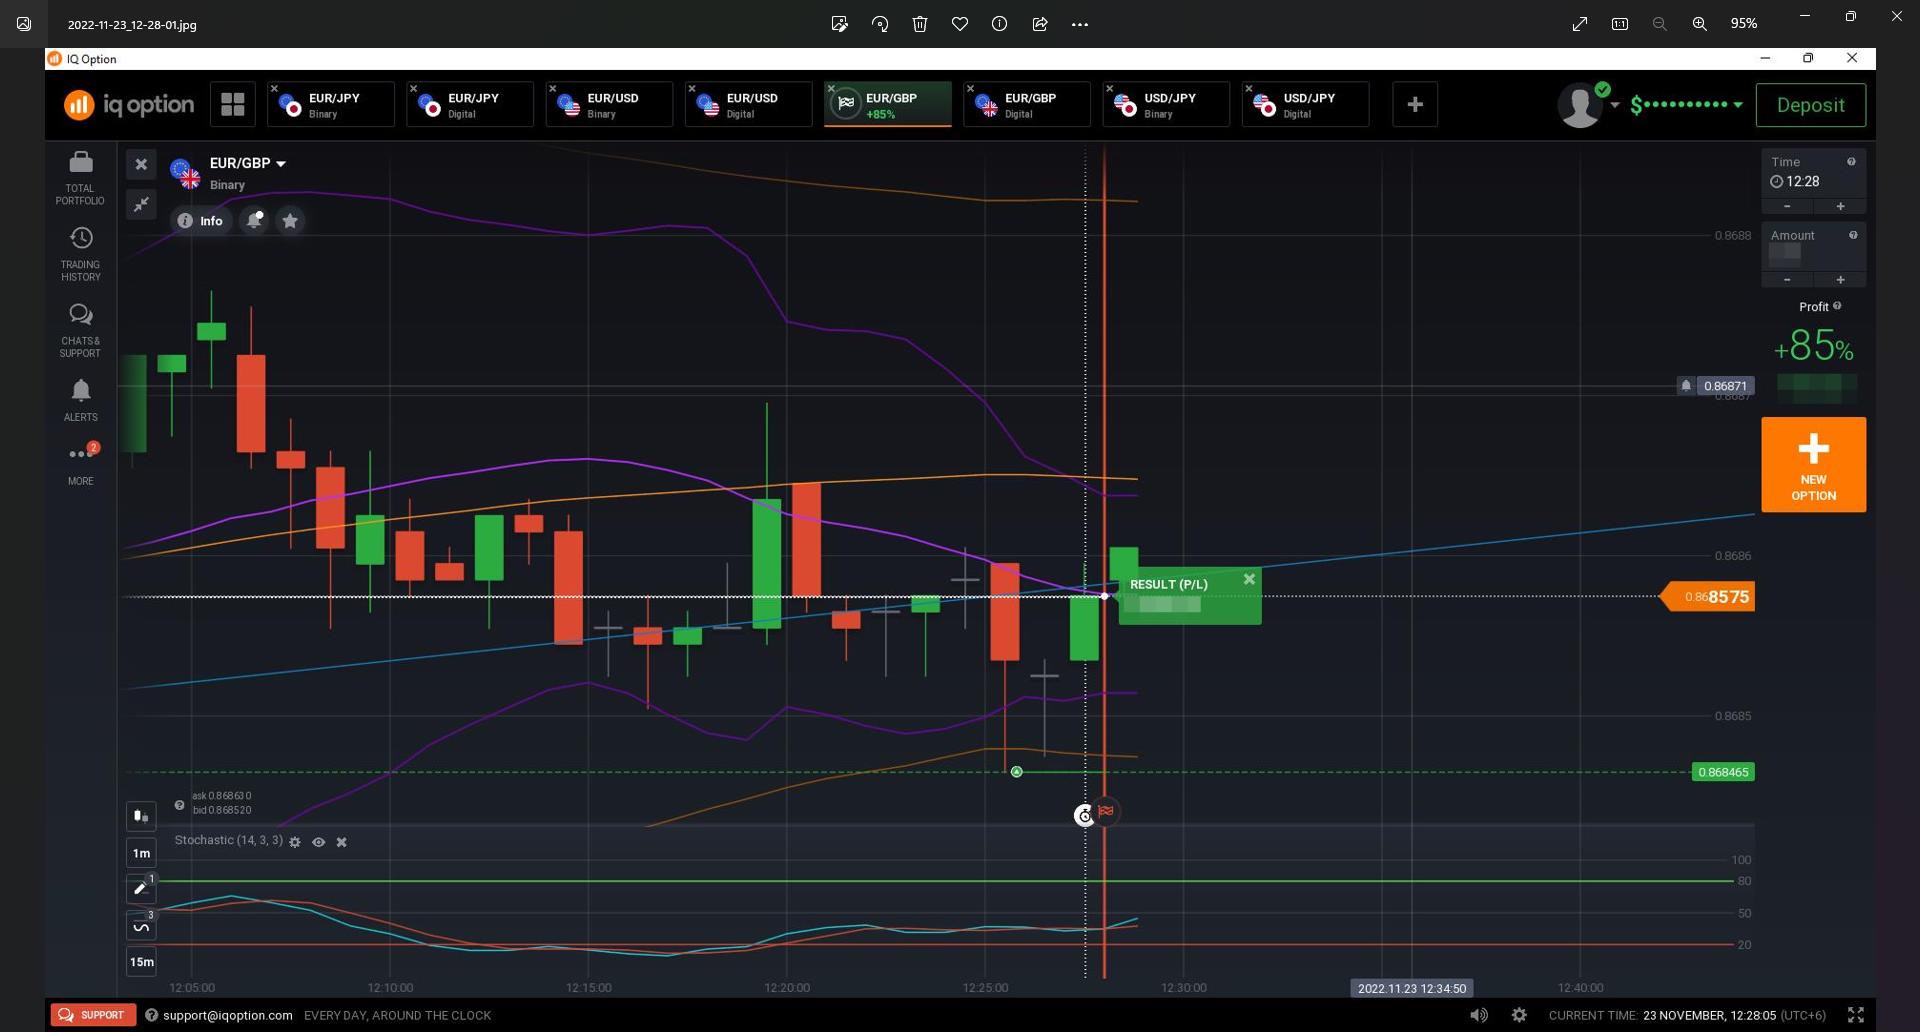Viewport: 1920px width, 1032px height.
Task: Close the EUR/JPY Binary tab
Action: [274, 89]
